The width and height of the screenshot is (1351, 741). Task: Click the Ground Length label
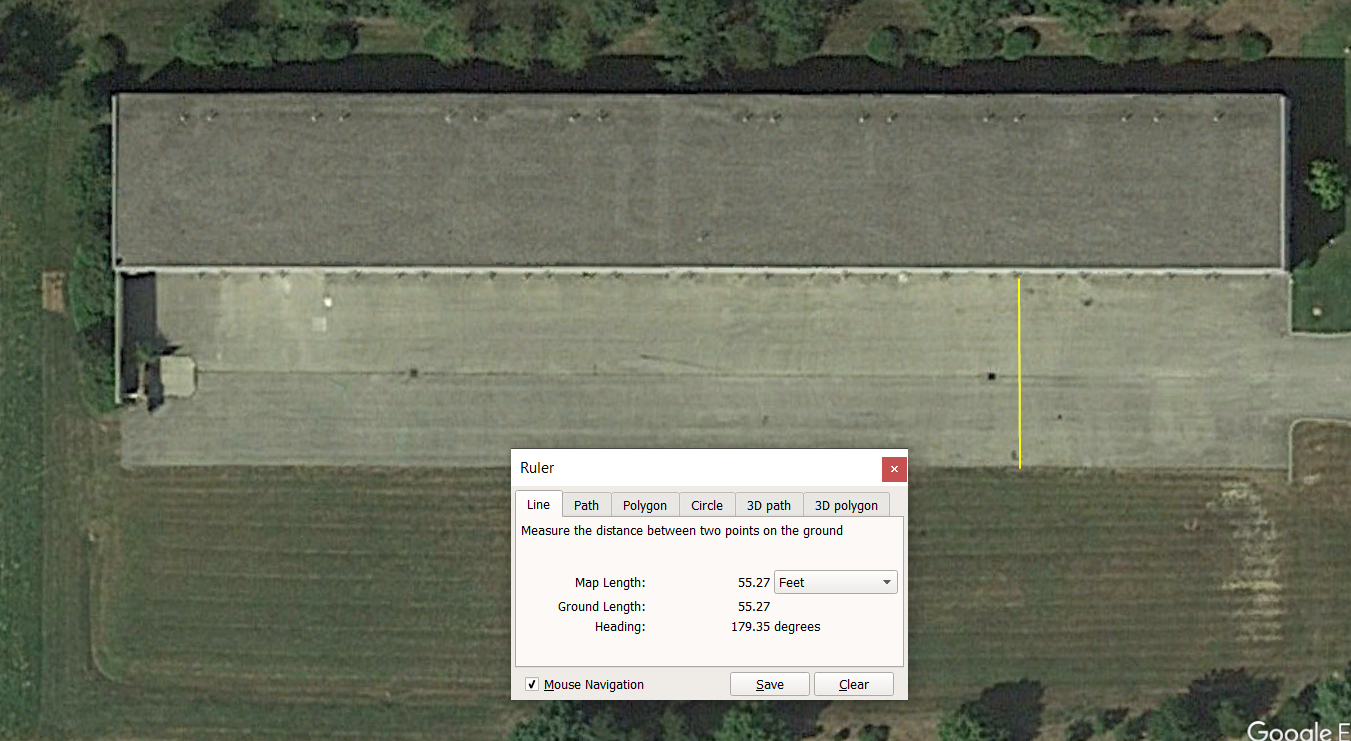pos(601,607)
